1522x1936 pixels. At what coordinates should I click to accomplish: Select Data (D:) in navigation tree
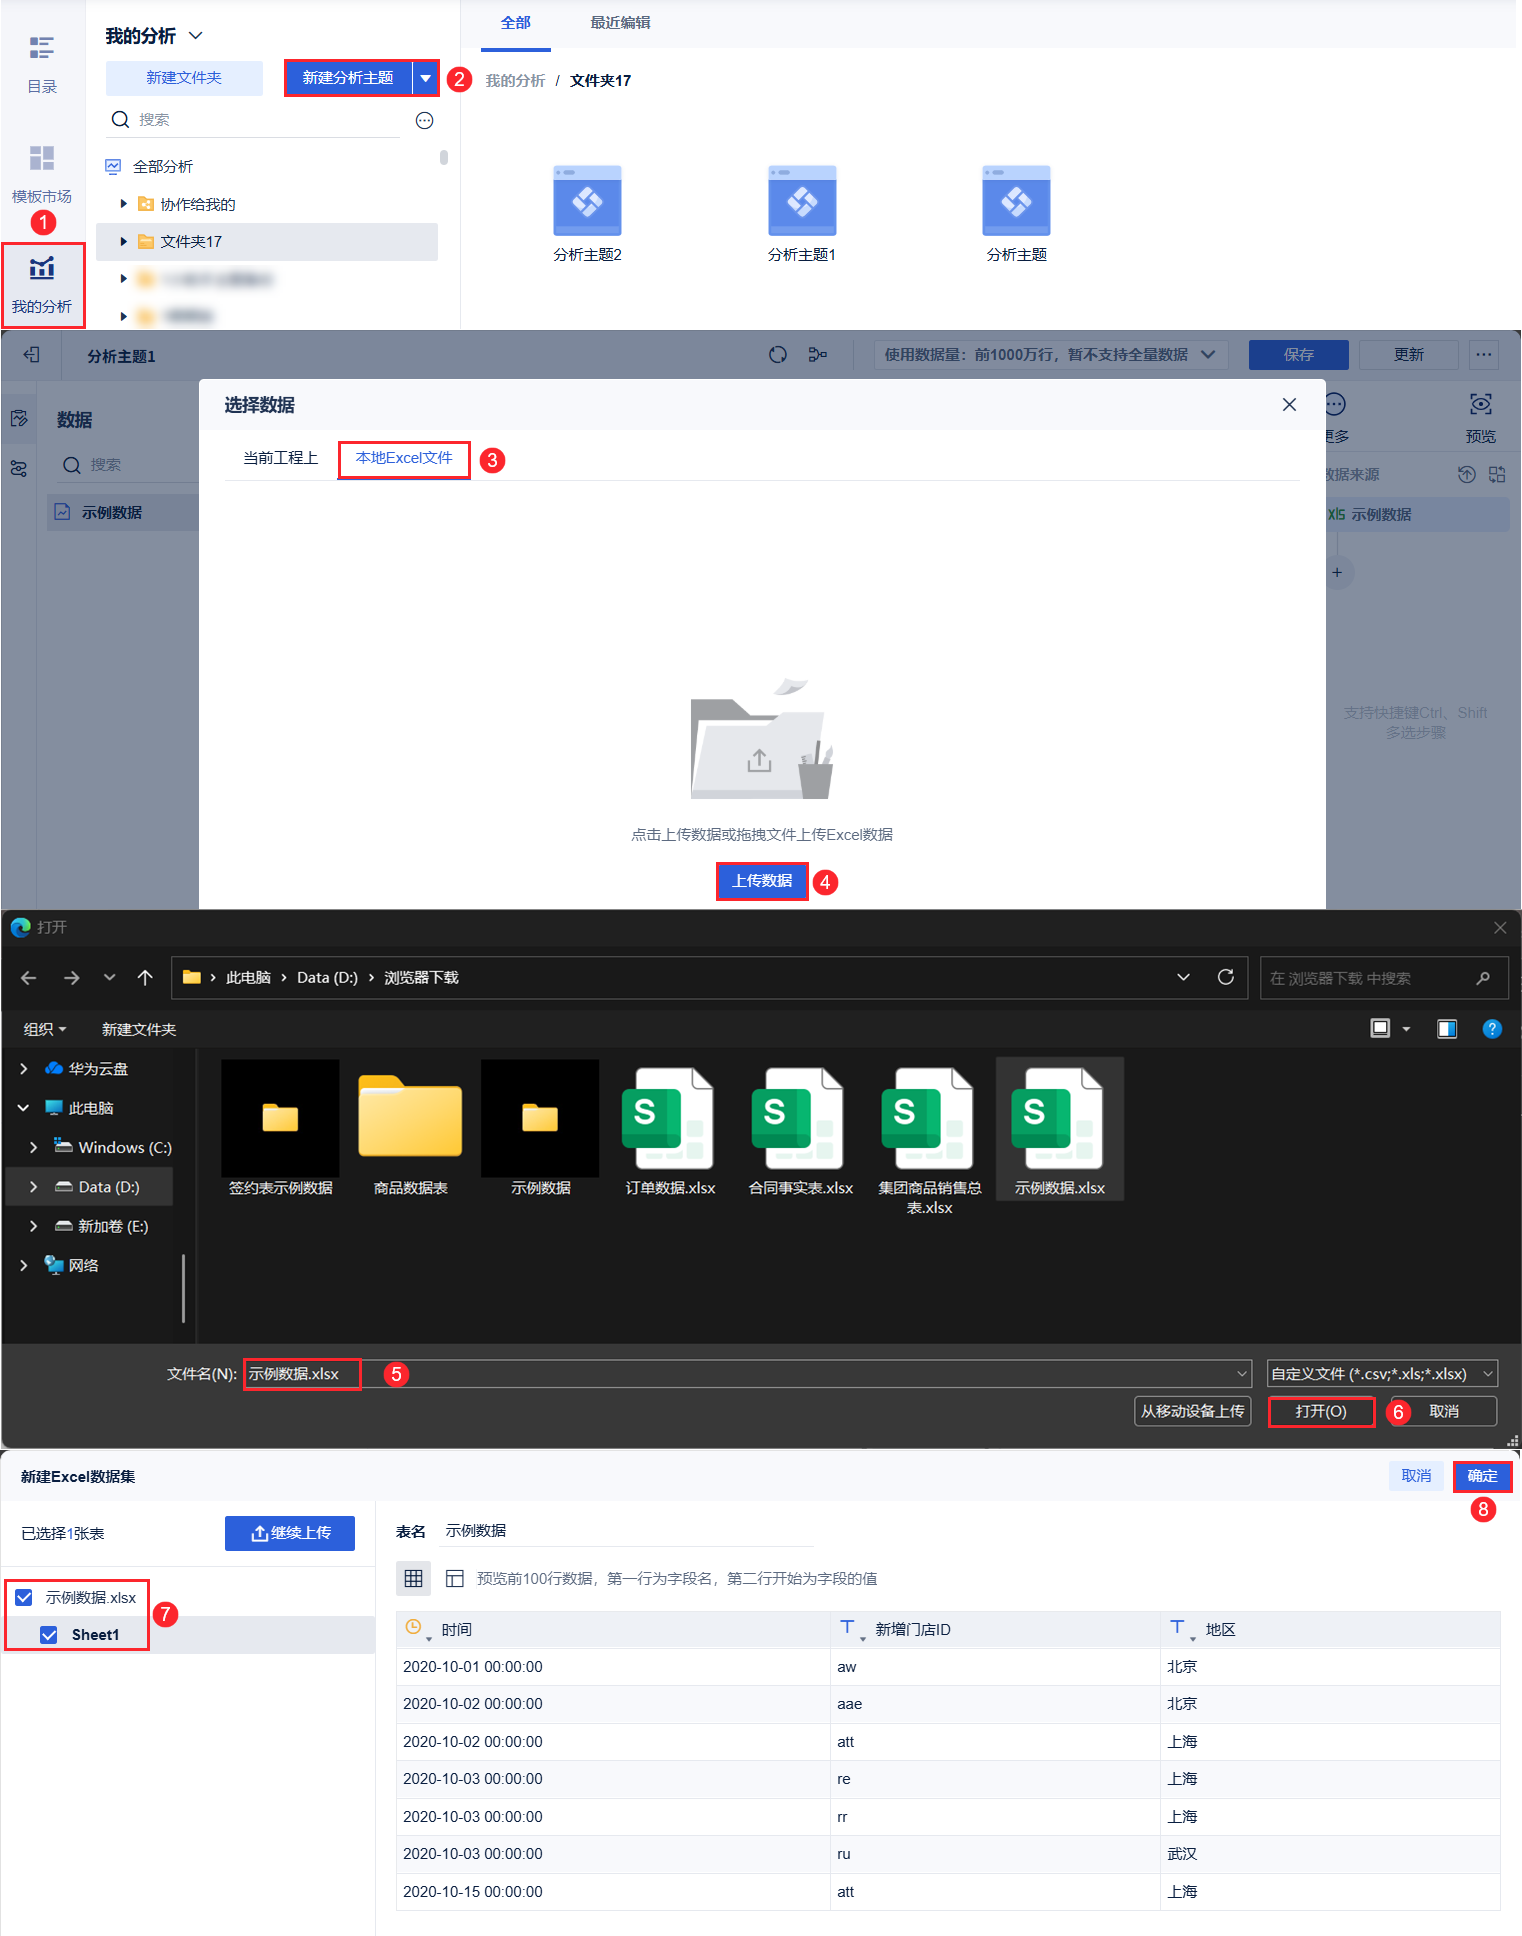pyautogui.click(x=90, y=1187)
